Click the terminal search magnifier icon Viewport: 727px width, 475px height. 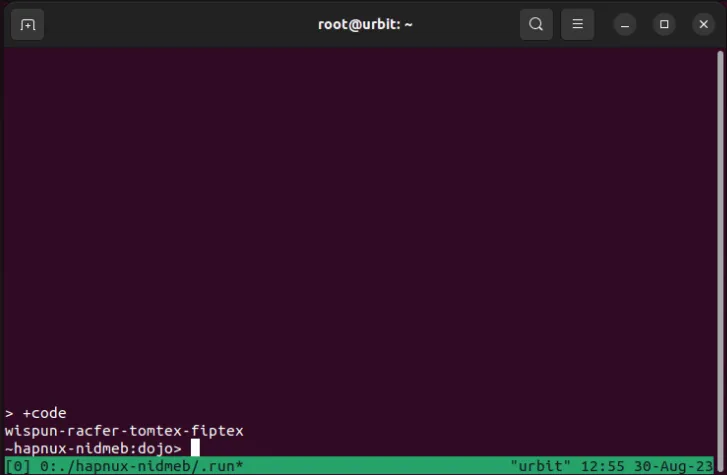pos(536,24)
